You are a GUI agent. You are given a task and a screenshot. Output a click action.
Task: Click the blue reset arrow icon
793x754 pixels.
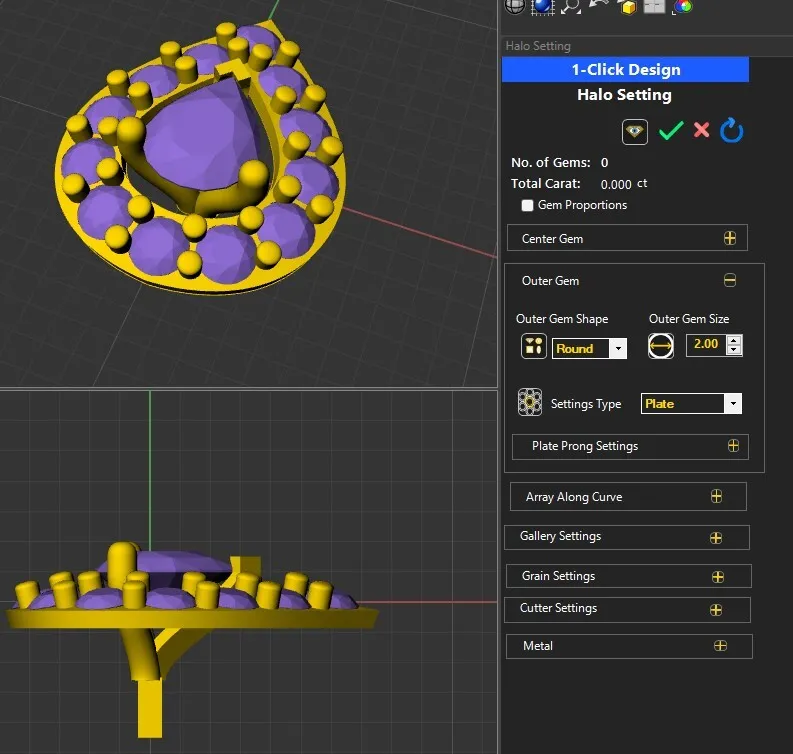(x=732, y=131)
